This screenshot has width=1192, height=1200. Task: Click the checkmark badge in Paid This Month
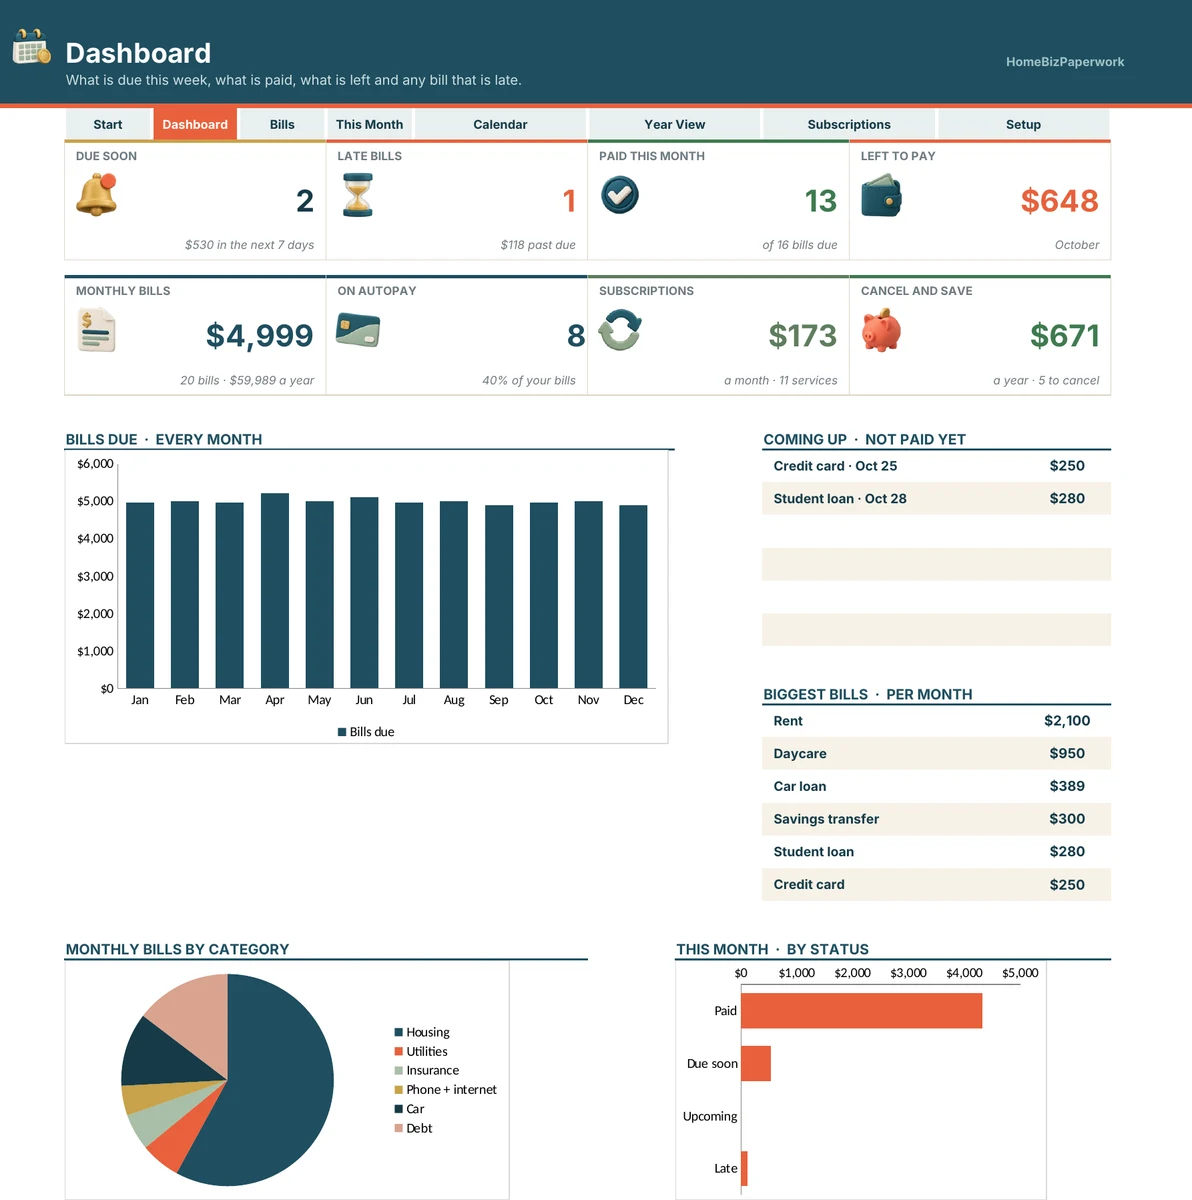click(x=620, y=194)
